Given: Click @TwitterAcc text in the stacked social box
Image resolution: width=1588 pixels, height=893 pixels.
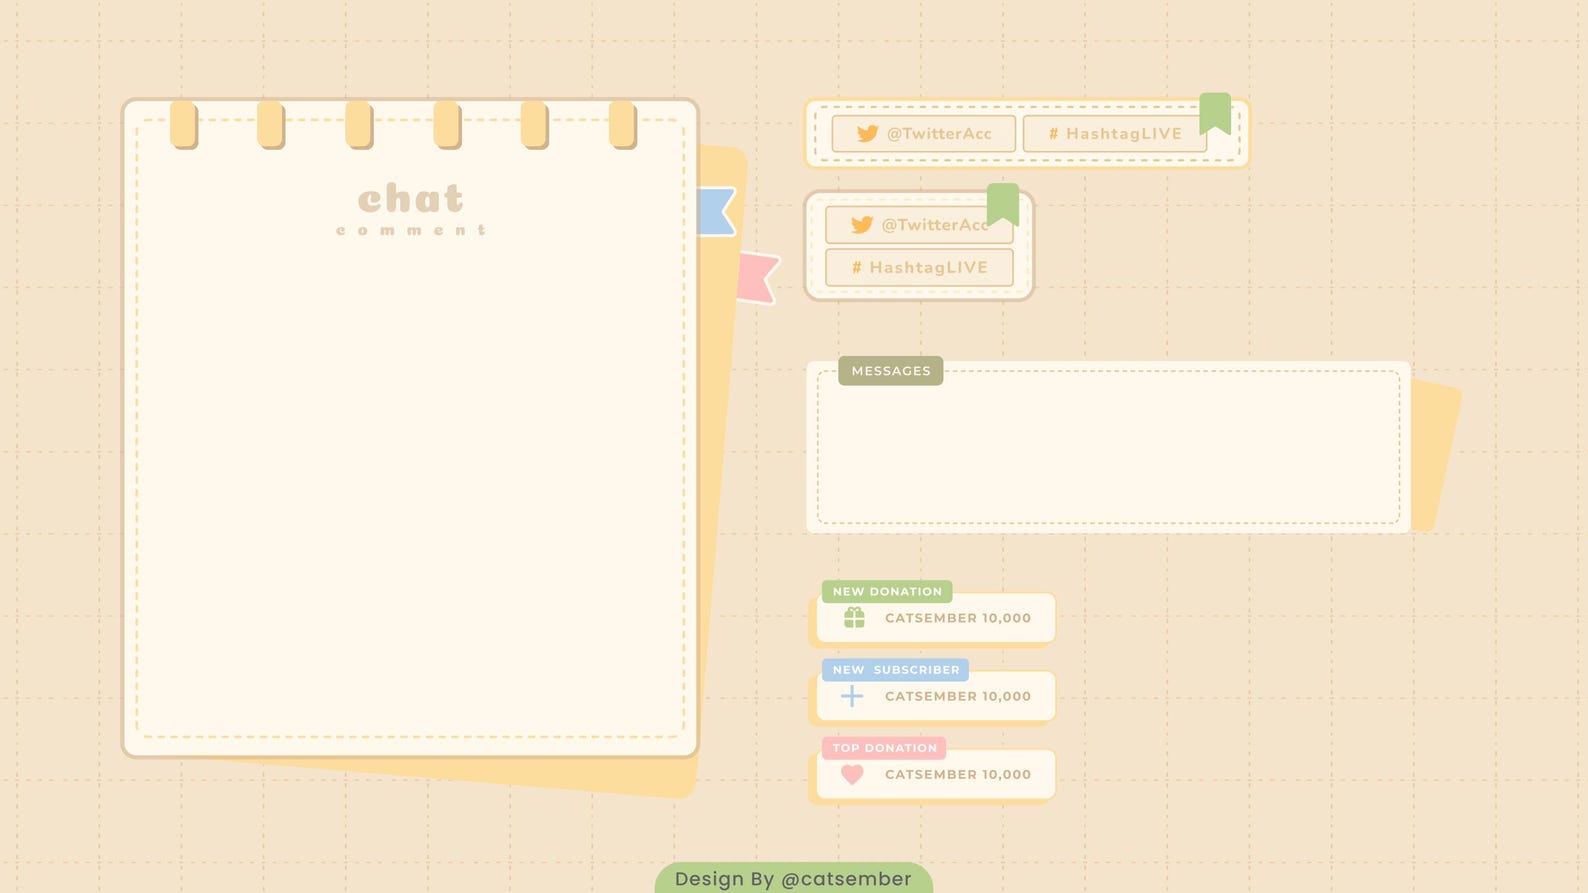Looking at the screenshot, I should coord(935,225).
